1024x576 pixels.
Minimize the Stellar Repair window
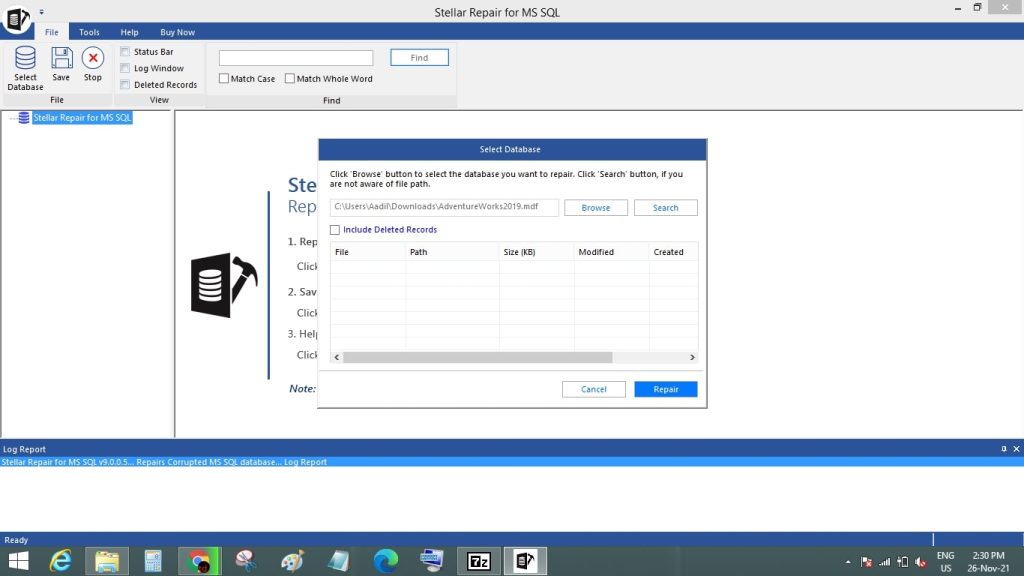pyautogui.click(x=957, y=8)
